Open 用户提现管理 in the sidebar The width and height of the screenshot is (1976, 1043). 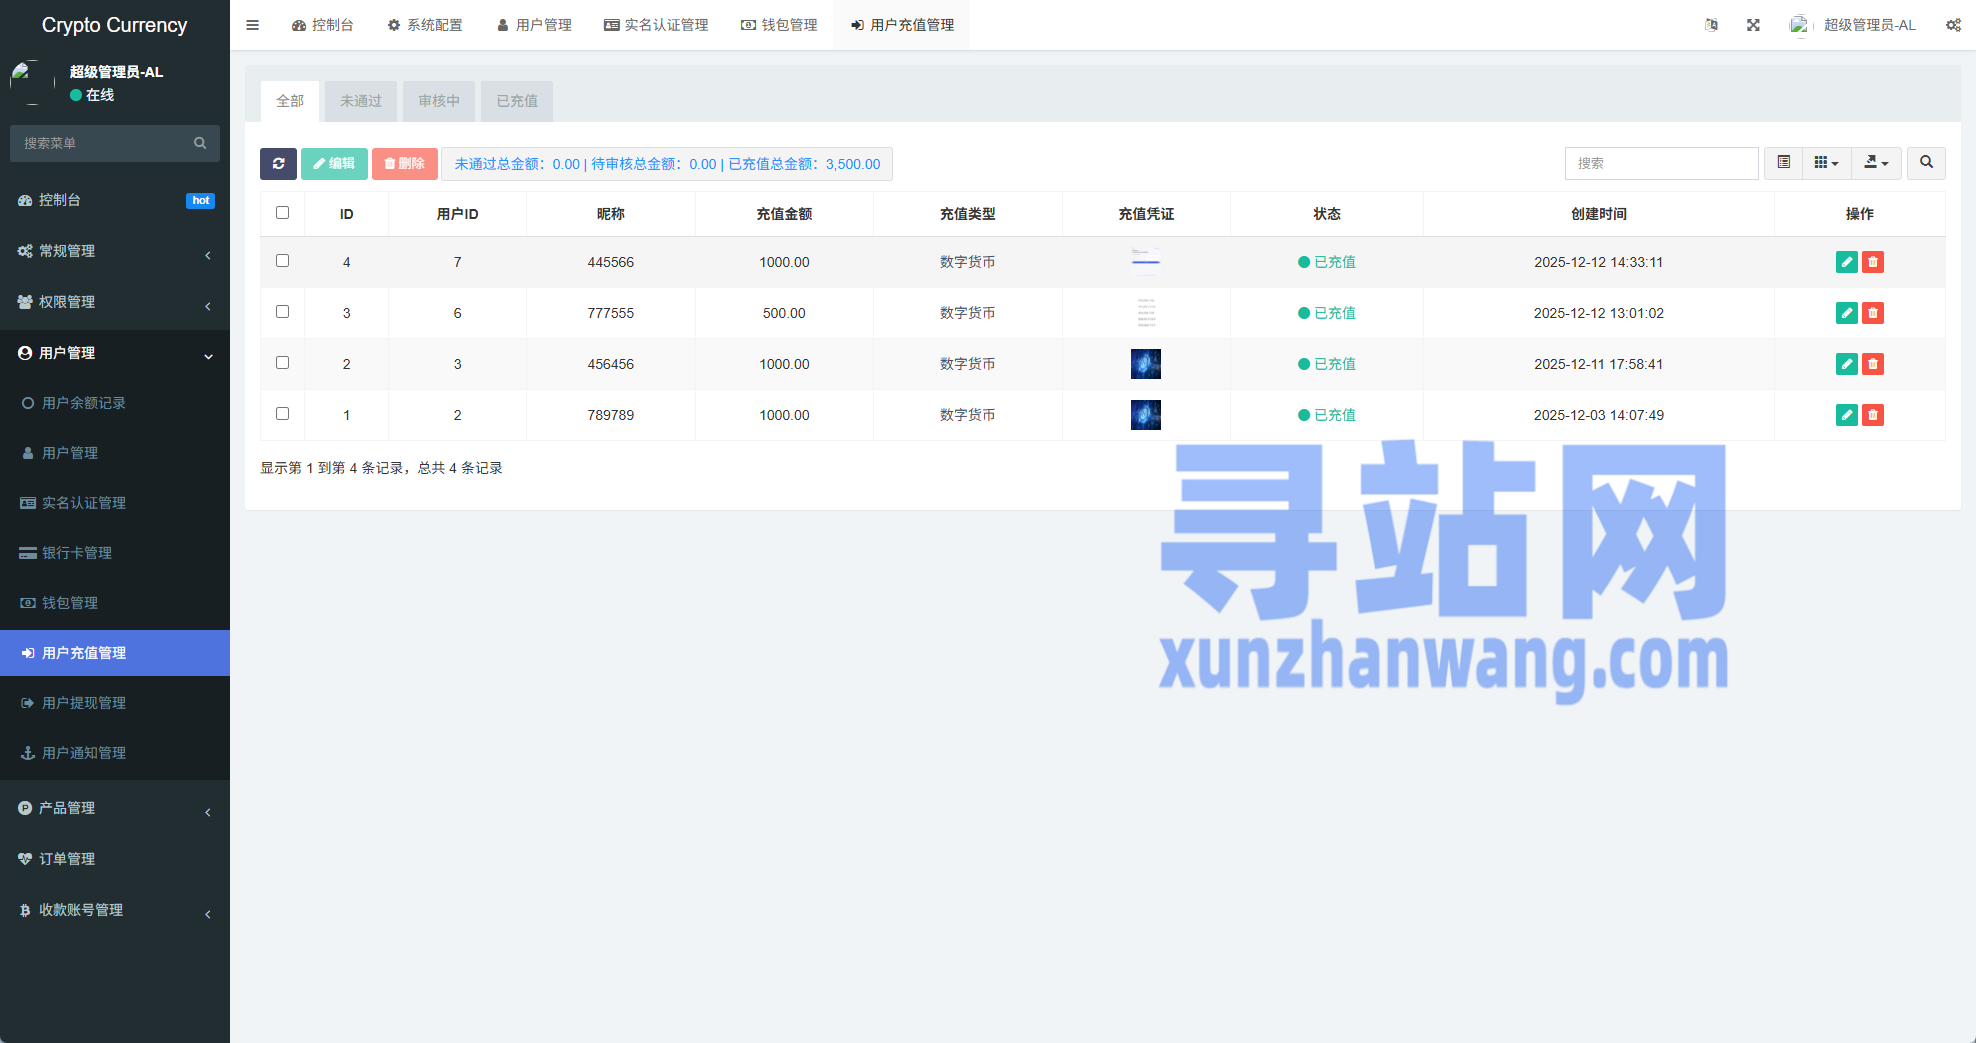pyautogui.click(x=84, y=703)
